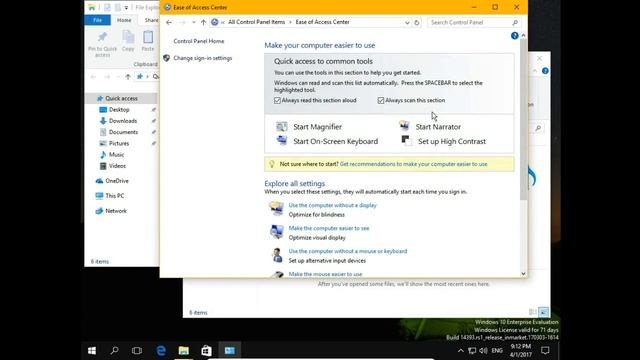
Task: Select Music in File Explorer navigation pane
Action: 116,155
